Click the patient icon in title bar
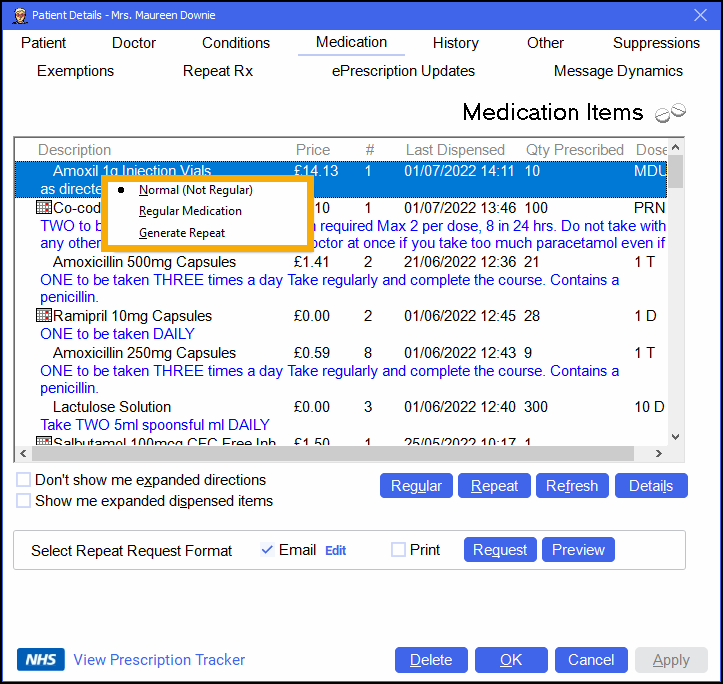Viewport: 723px width, 684px height. click(x=15, y=16)
